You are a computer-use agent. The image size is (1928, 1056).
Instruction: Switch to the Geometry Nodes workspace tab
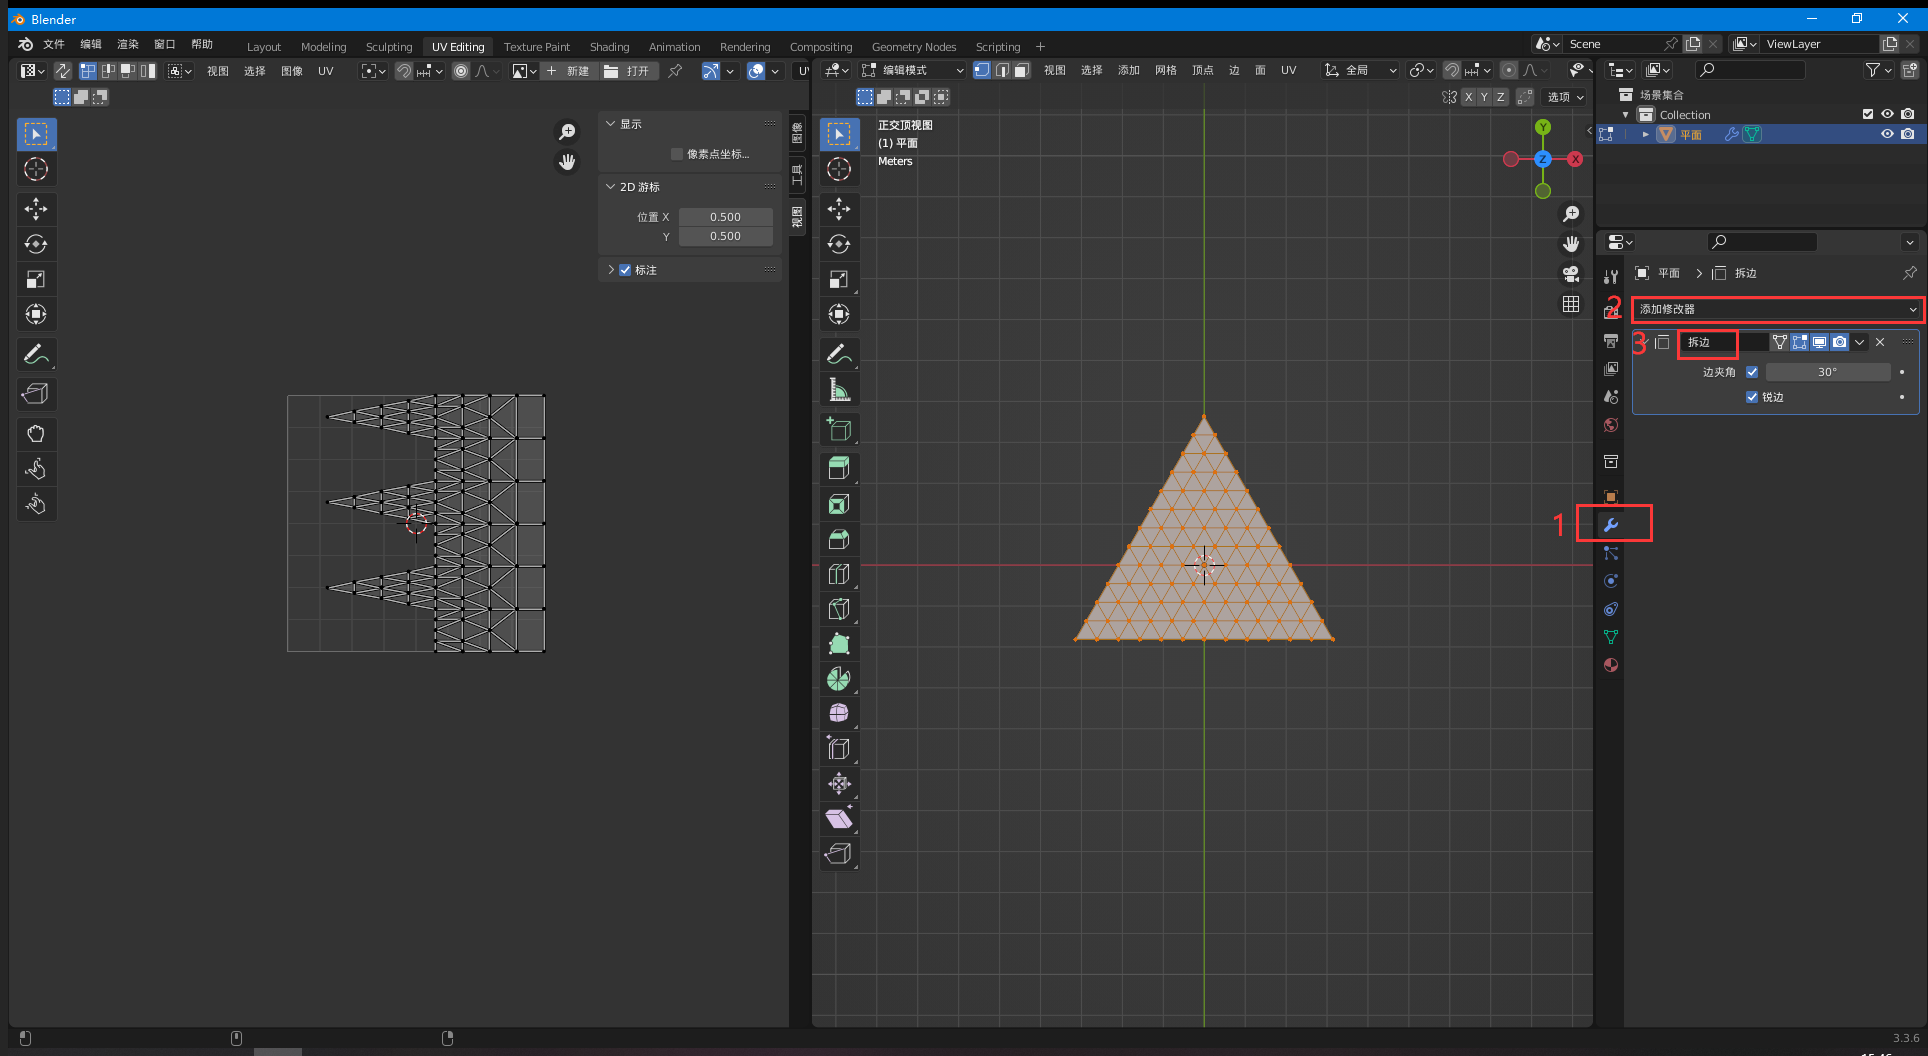(914, 47)
